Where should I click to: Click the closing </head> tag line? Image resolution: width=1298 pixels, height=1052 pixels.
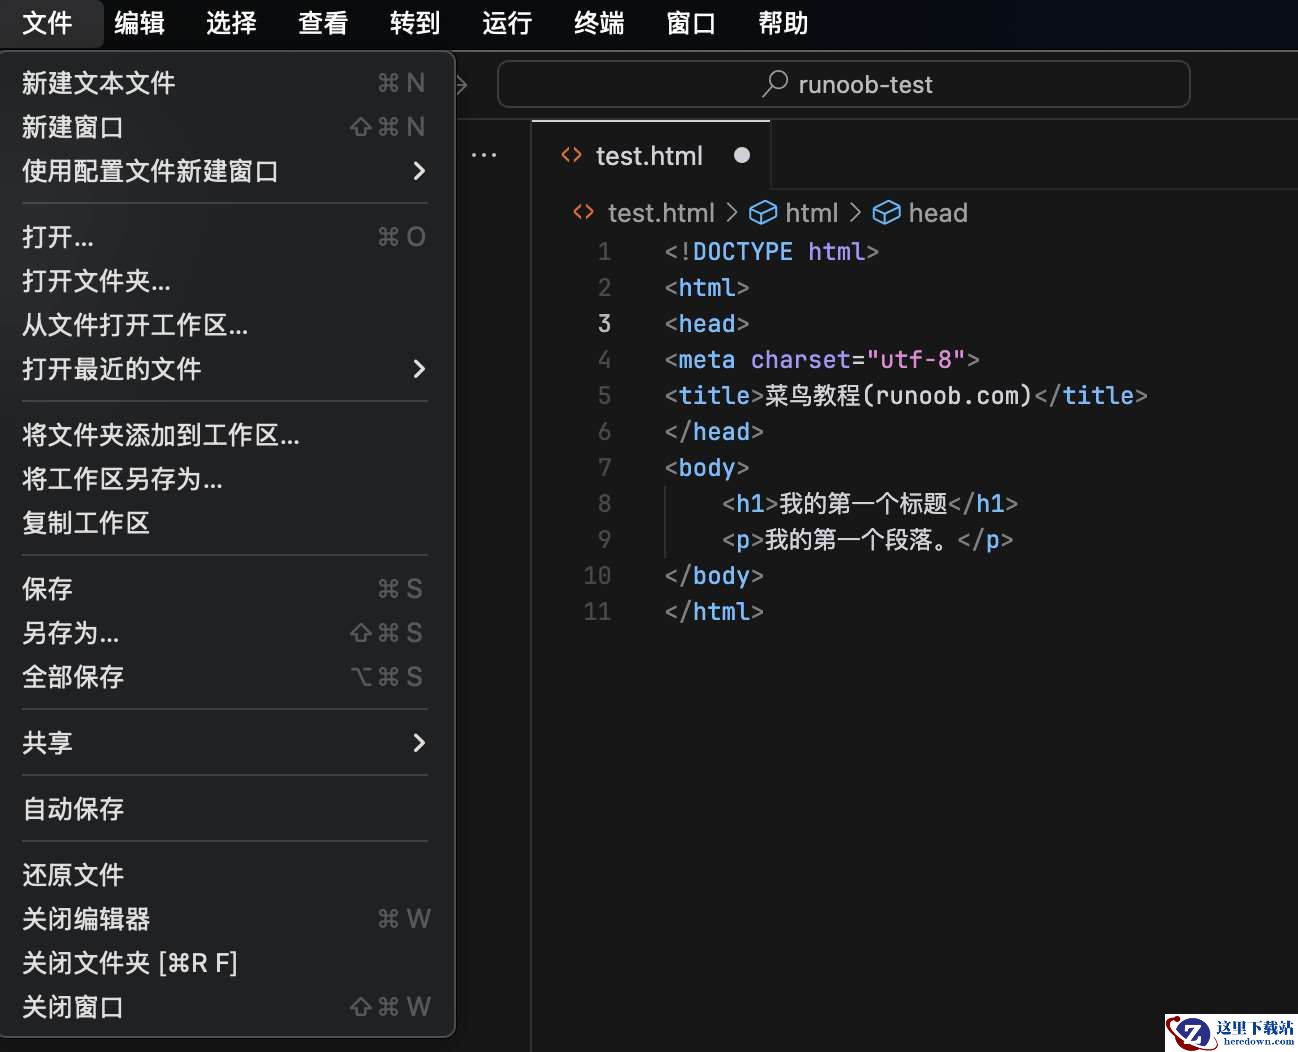point(714,432)
